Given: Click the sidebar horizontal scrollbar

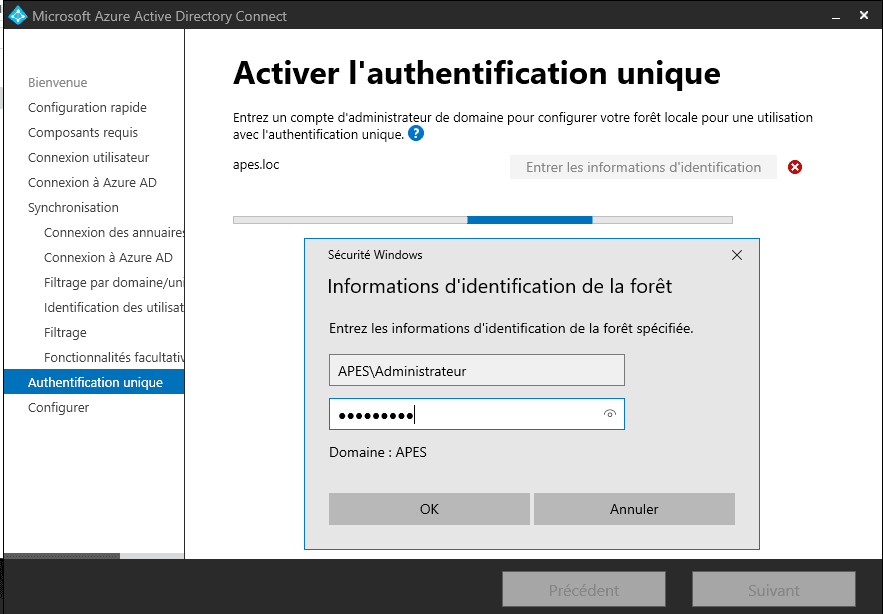Looking at the screenshot, I should pyautogui.click(x=62, y=556).
